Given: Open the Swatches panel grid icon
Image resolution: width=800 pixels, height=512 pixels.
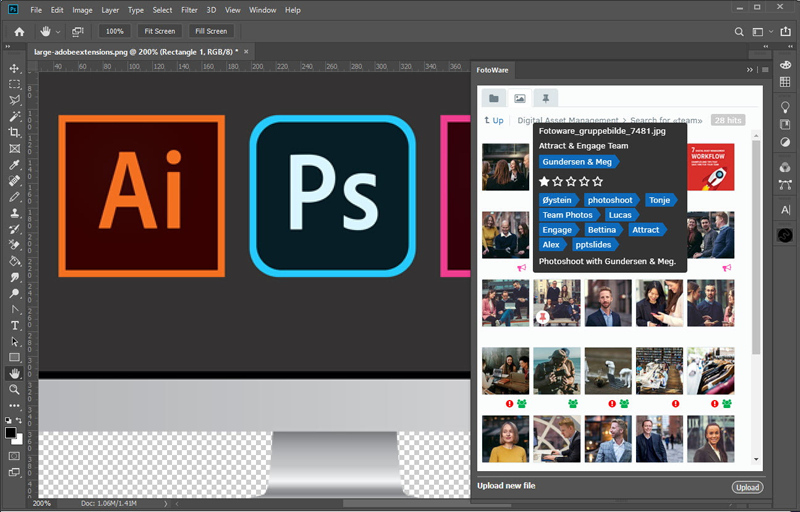Looking at the screenshot, I should [x=785, y=82].
